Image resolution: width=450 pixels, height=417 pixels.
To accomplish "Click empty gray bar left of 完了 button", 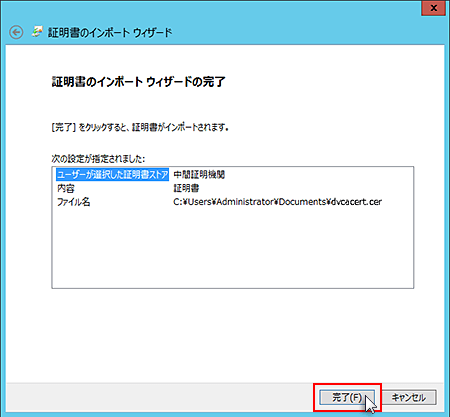I will [160, 397].
